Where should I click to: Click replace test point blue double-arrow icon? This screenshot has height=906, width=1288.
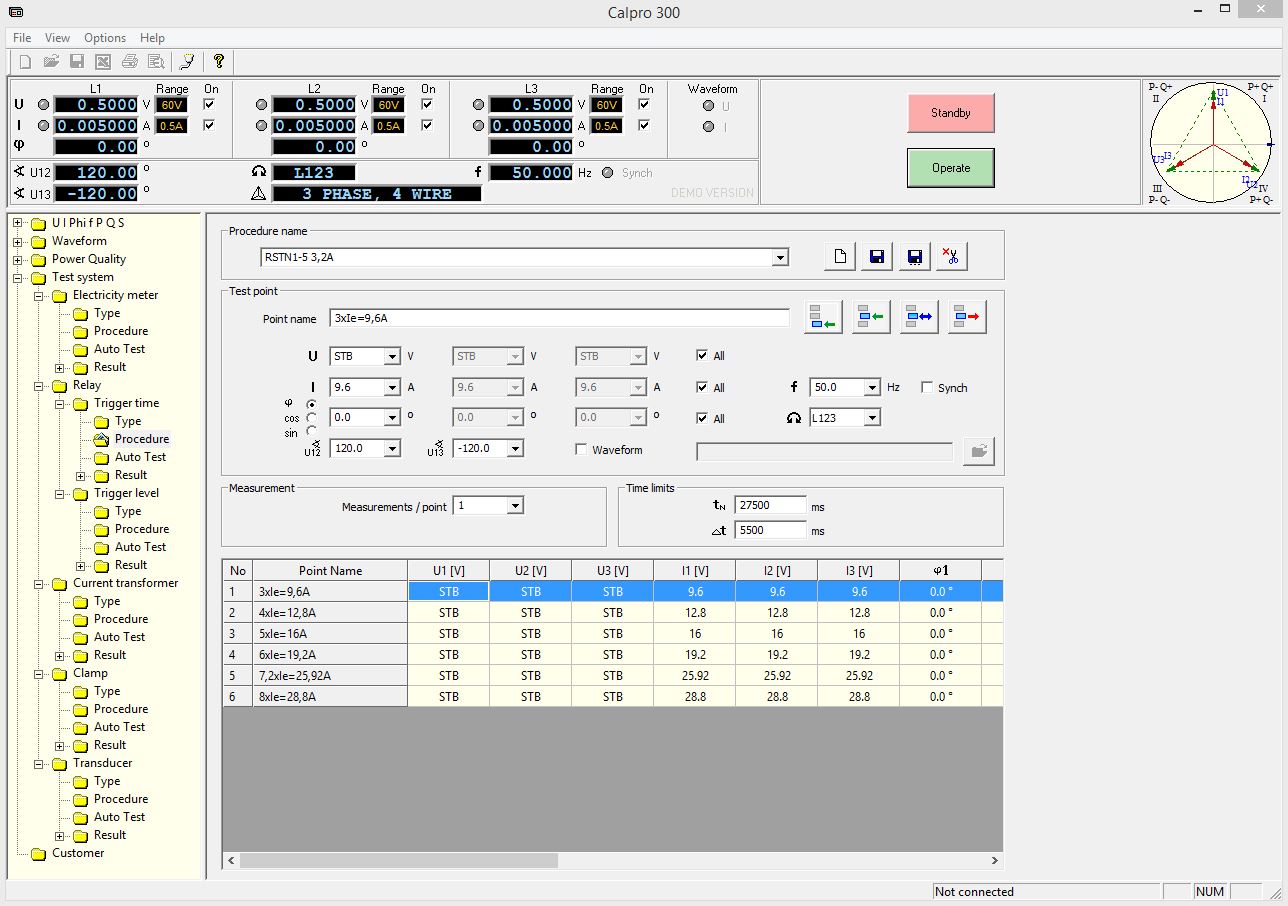point(919,317)
